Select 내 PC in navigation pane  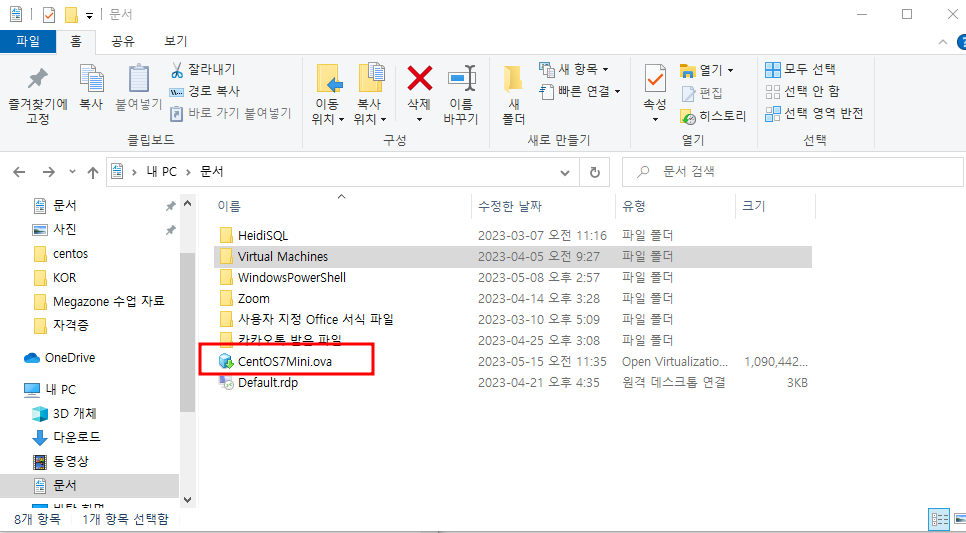click(60, 389)
